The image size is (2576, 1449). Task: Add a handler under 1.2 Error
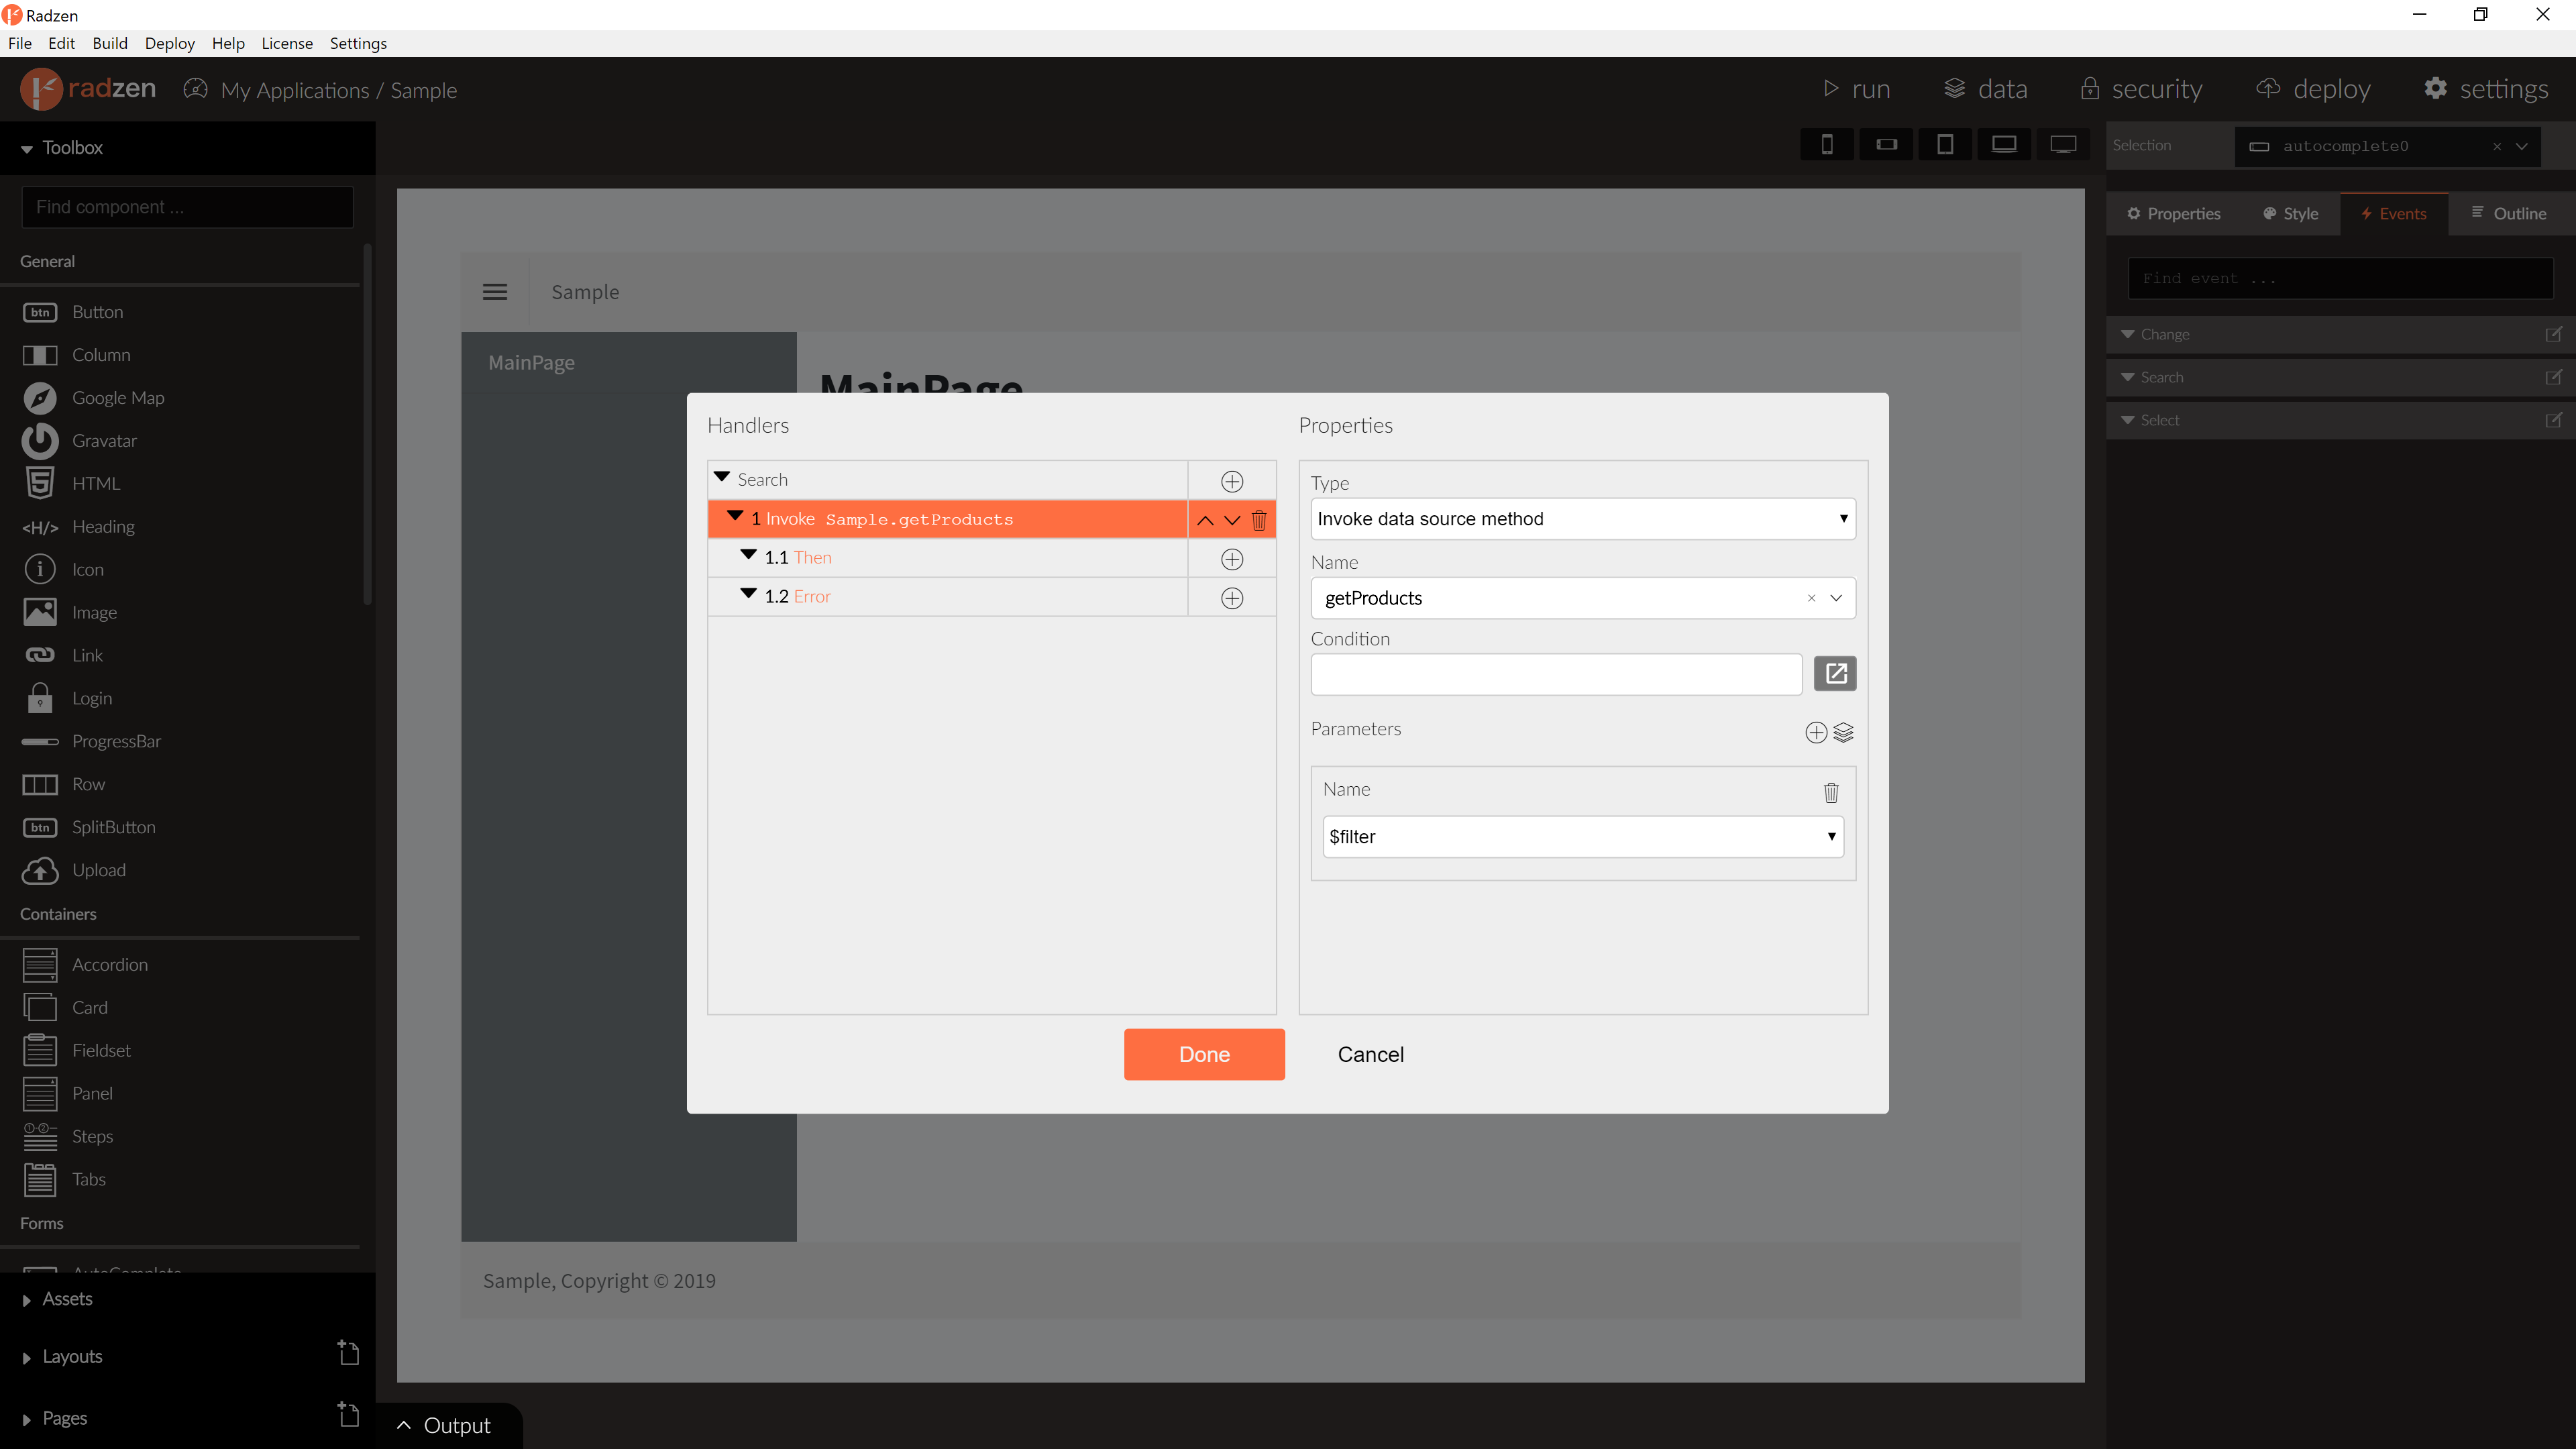point(1232,598)
